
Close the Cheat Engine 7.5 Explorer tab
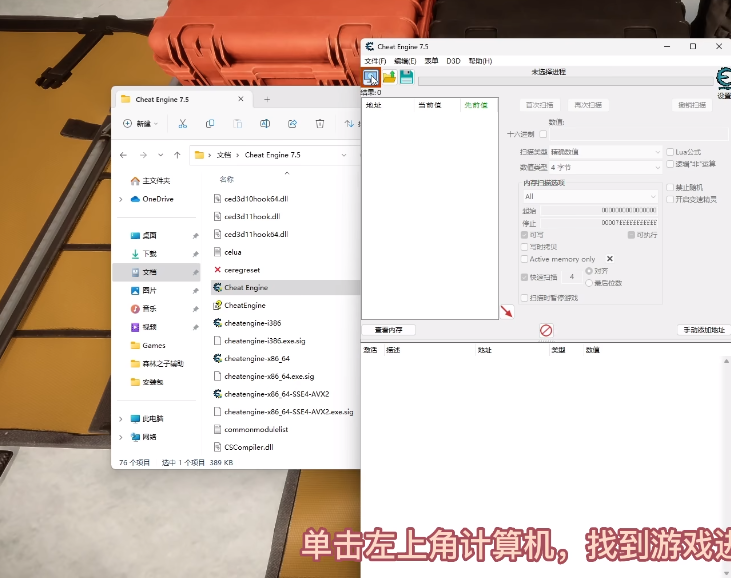(241, 99)
